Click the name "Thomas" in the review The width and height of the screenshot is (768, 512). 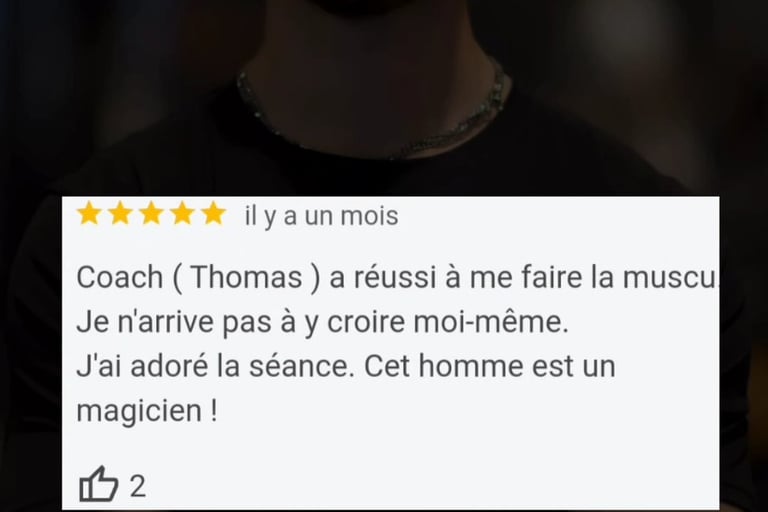coord(246,277)
